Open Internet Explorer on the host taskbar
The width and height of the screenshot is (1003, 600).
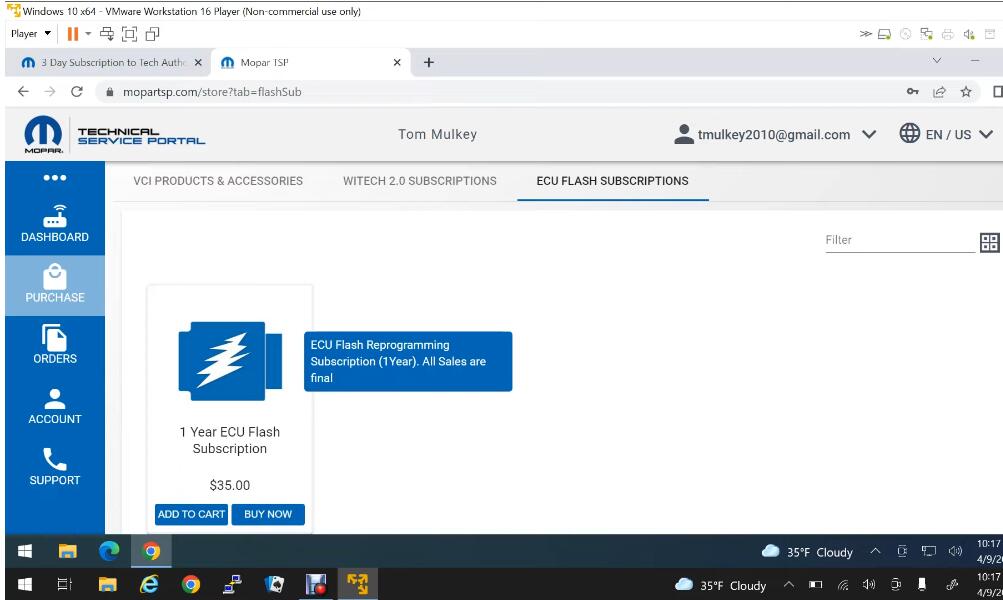point(149,584)
